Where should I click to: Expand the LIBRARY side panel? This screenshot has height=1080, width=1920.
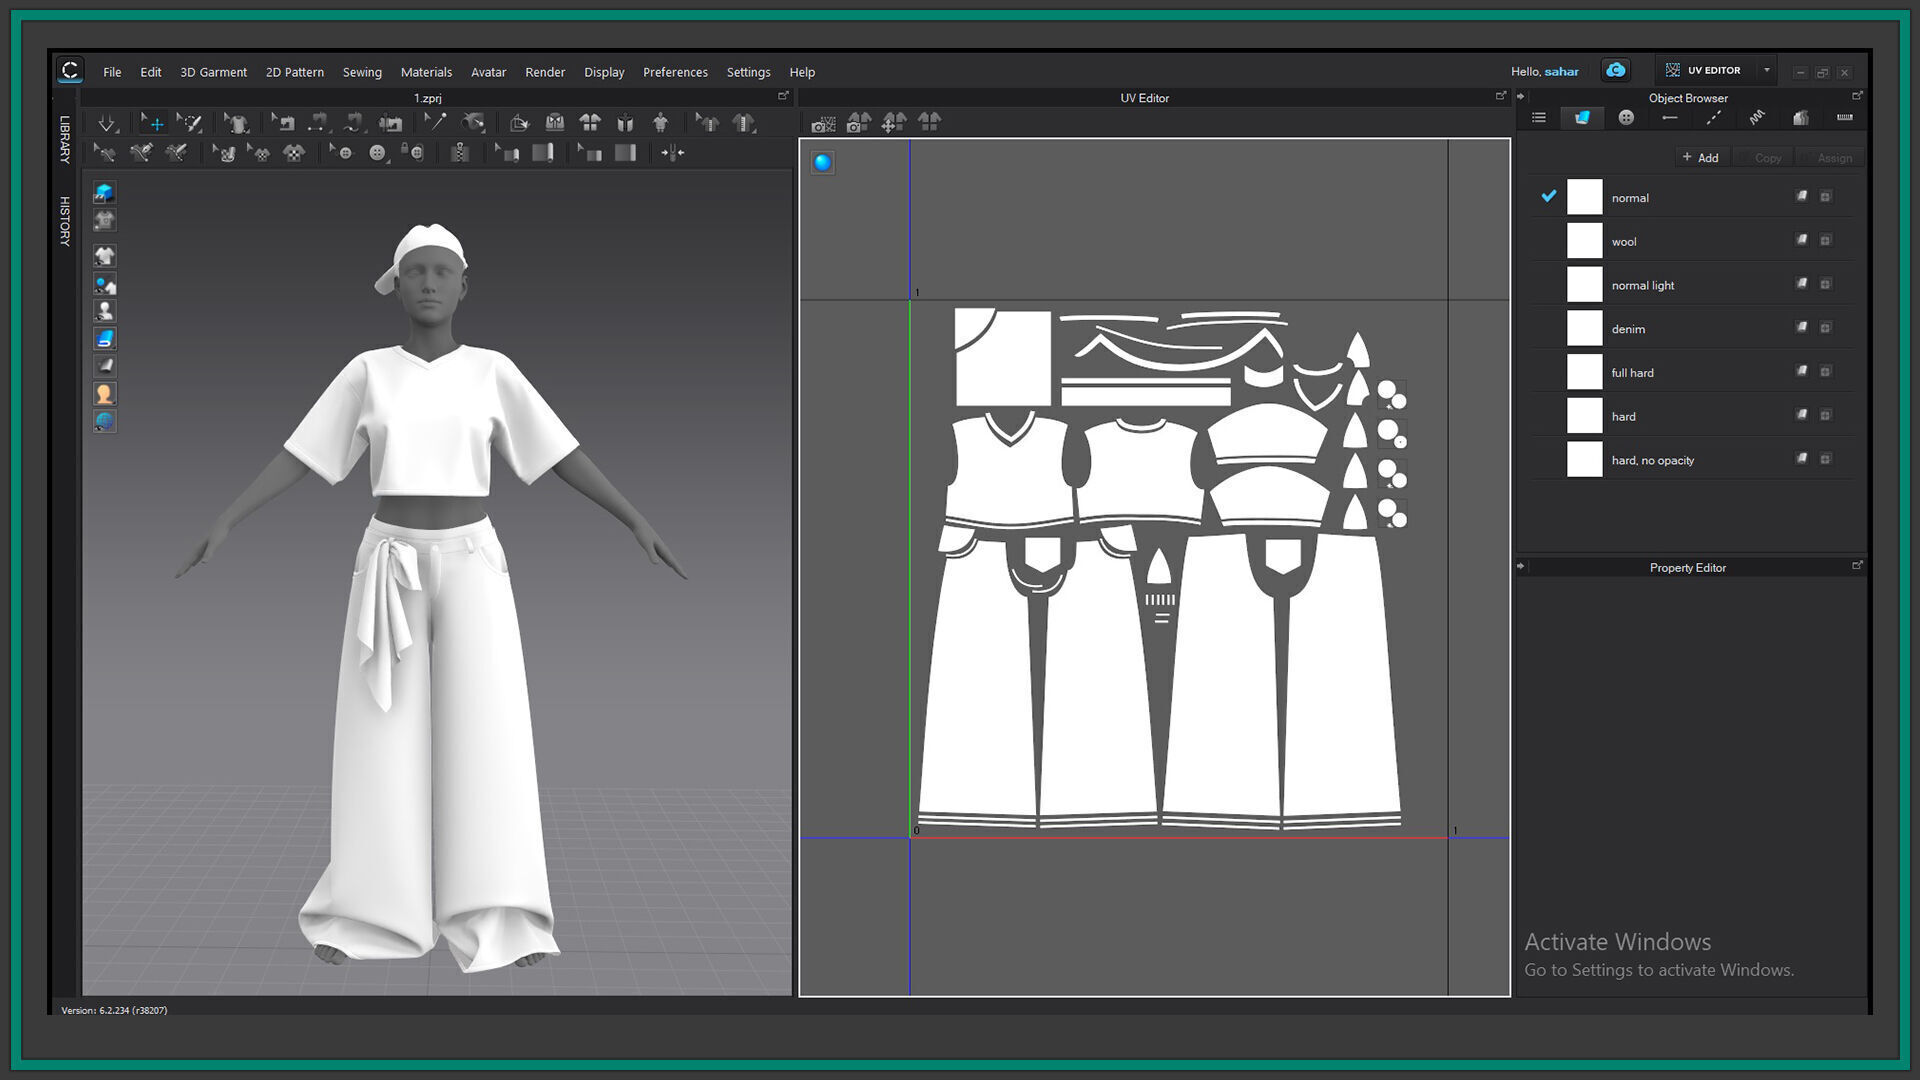pyautogui.click(x=65, y=139)
